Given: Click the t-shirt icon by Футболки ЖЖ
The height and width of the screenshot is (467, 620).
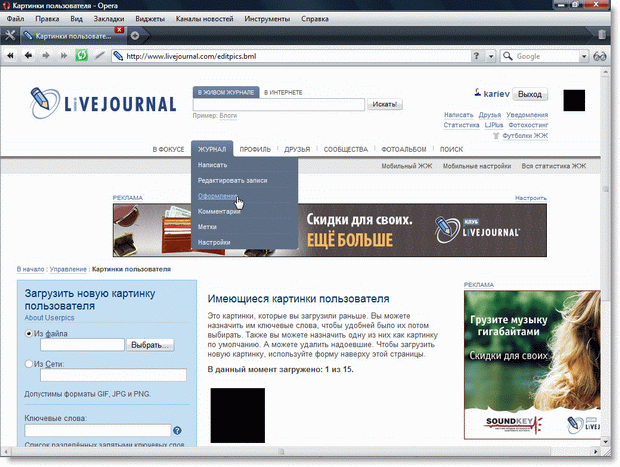Looking at the screenshot, I should pos(496,136).
